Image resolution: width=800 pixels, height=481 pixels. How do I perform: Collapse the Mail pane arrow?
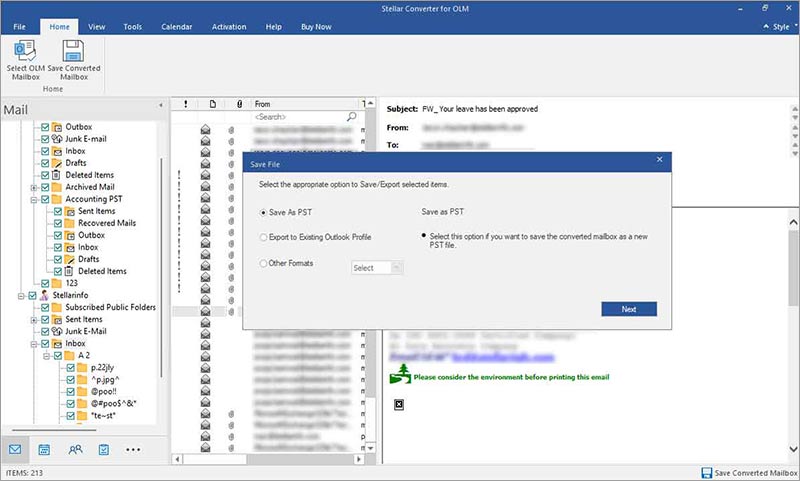(x=161, y=105)
